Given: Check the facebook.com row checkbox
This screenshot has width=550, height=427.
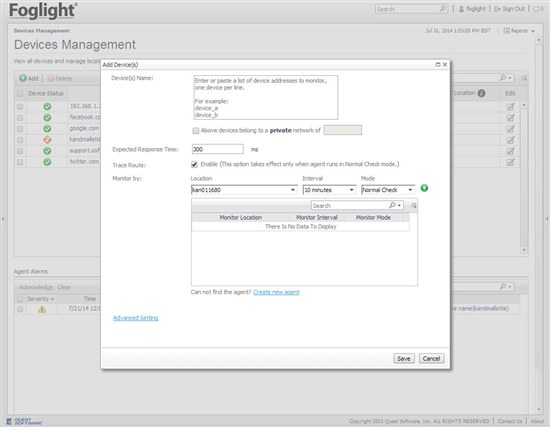Looking at the screenshot, I should tap(20, 118).
